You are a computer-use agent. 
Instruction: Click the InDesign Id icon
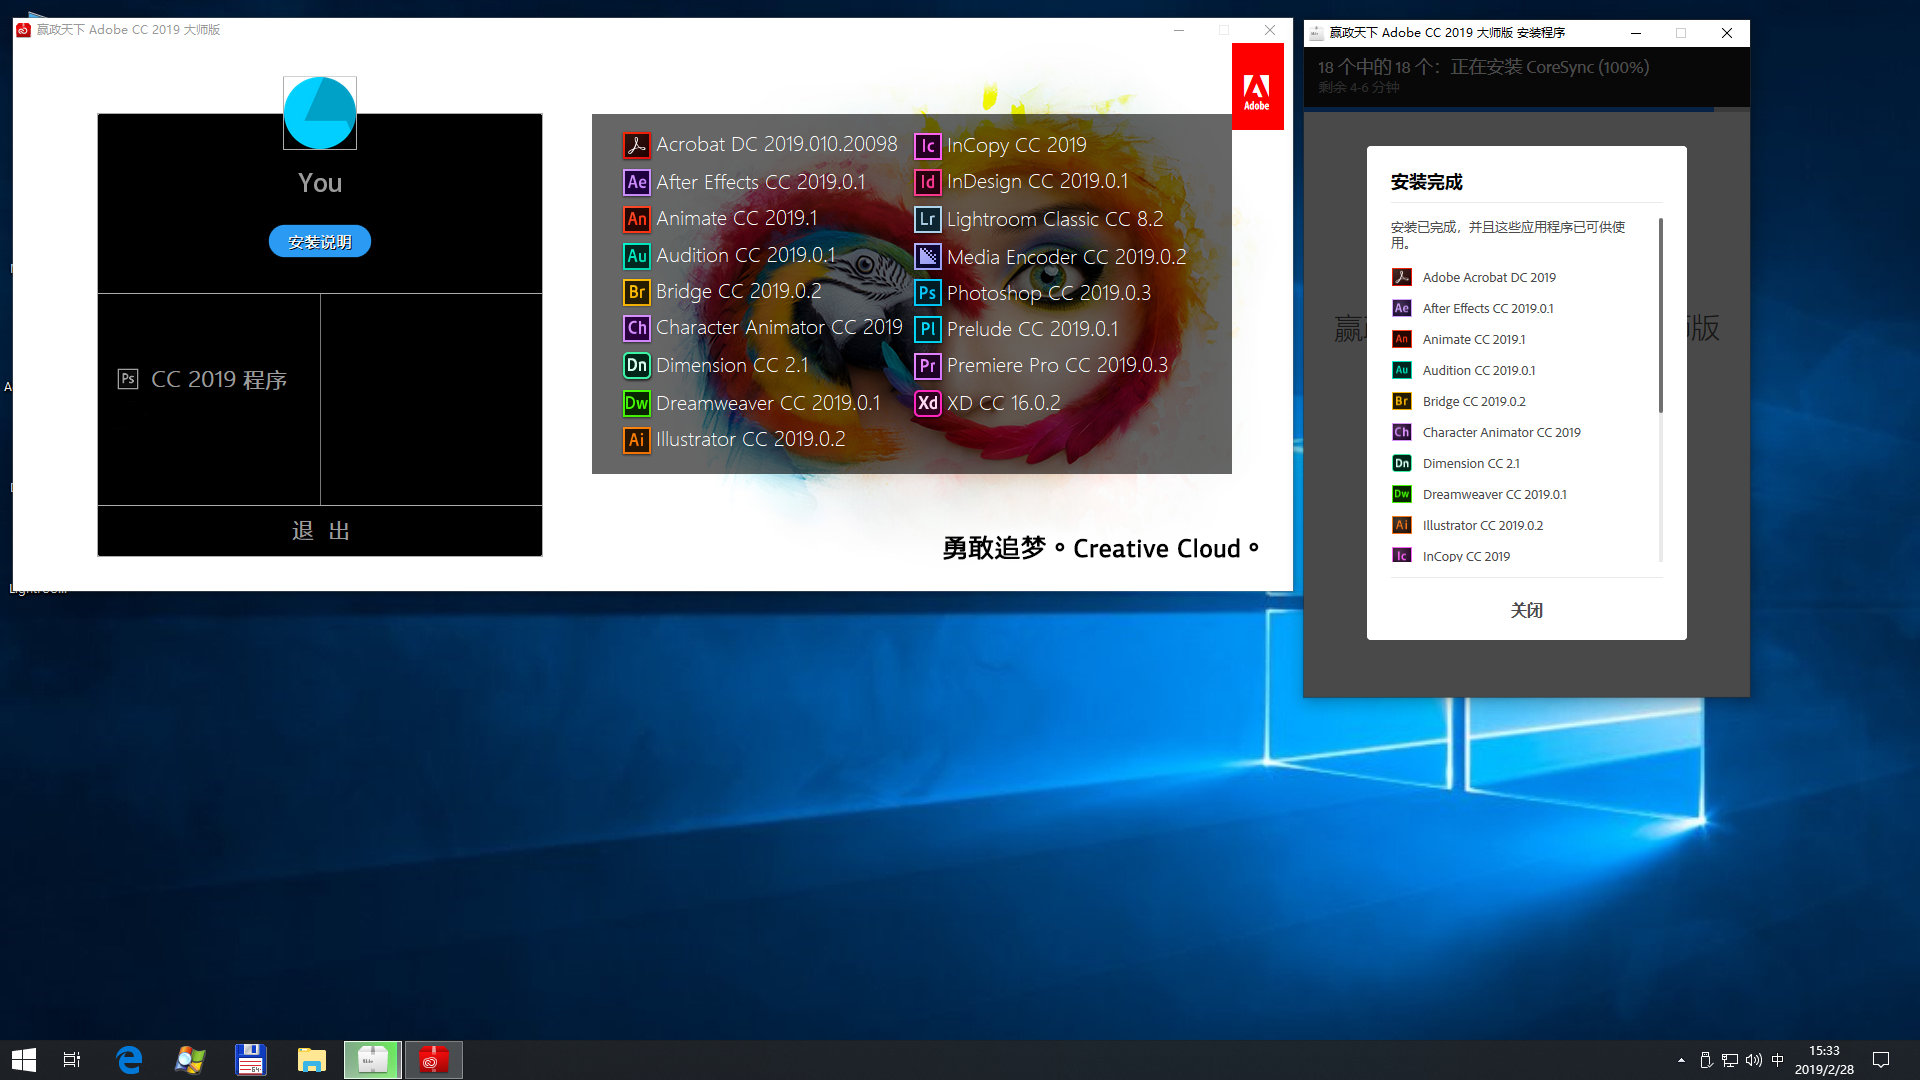tap(927, 182)
